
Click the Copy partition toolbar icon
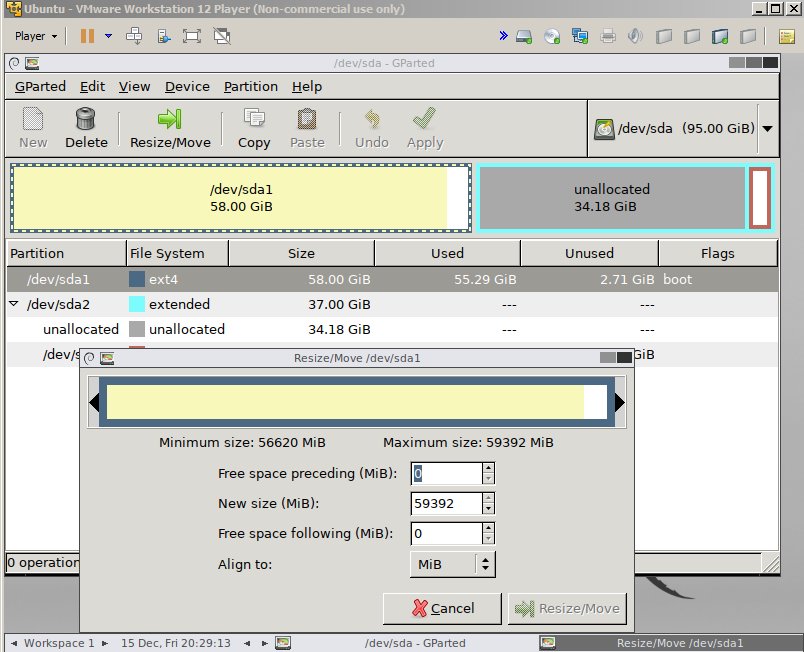coord(254,118)
